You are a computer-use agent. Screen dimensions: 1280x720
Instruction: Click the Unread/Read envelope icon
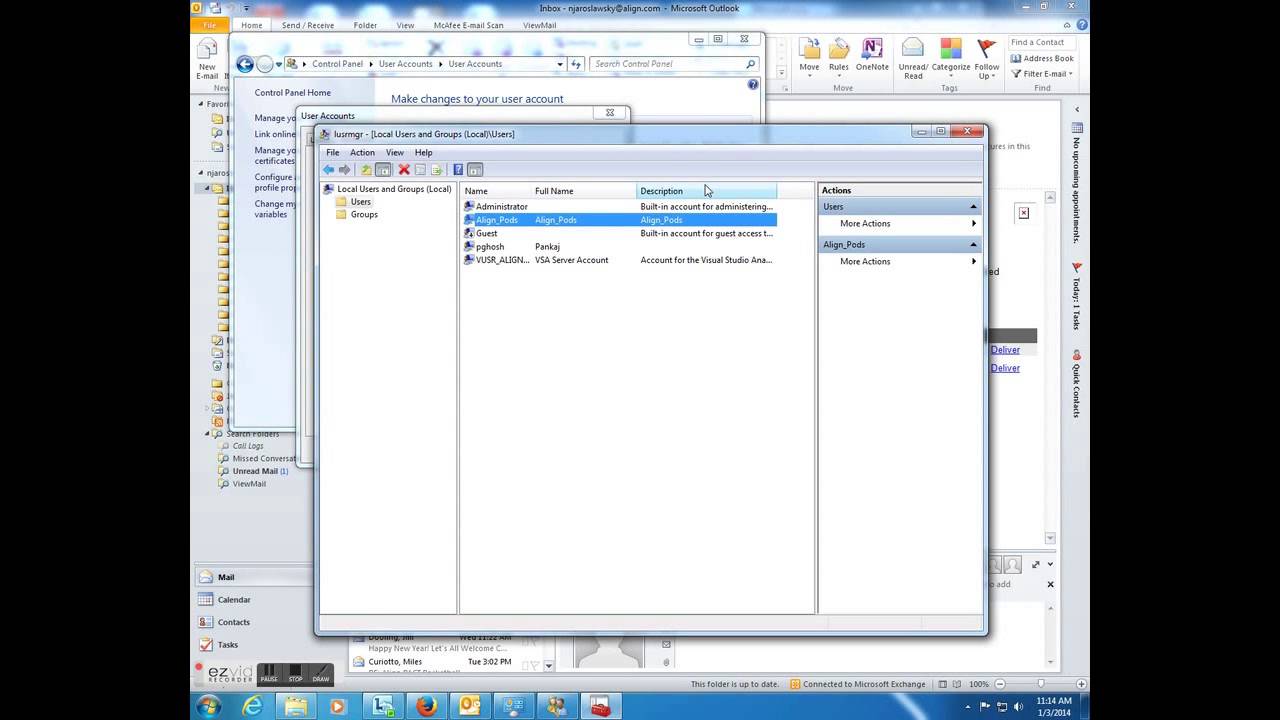[913, 60]
